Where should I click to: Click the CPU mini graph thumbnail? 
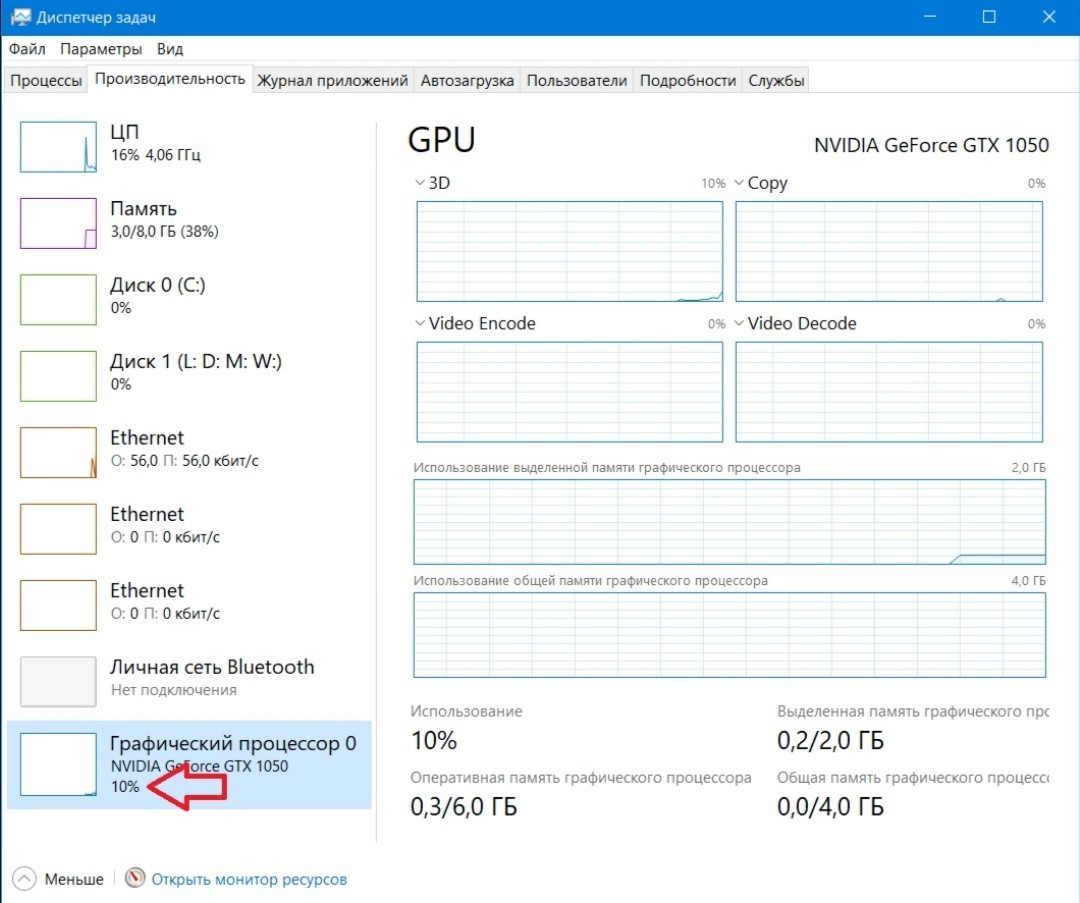pos(59,147)
